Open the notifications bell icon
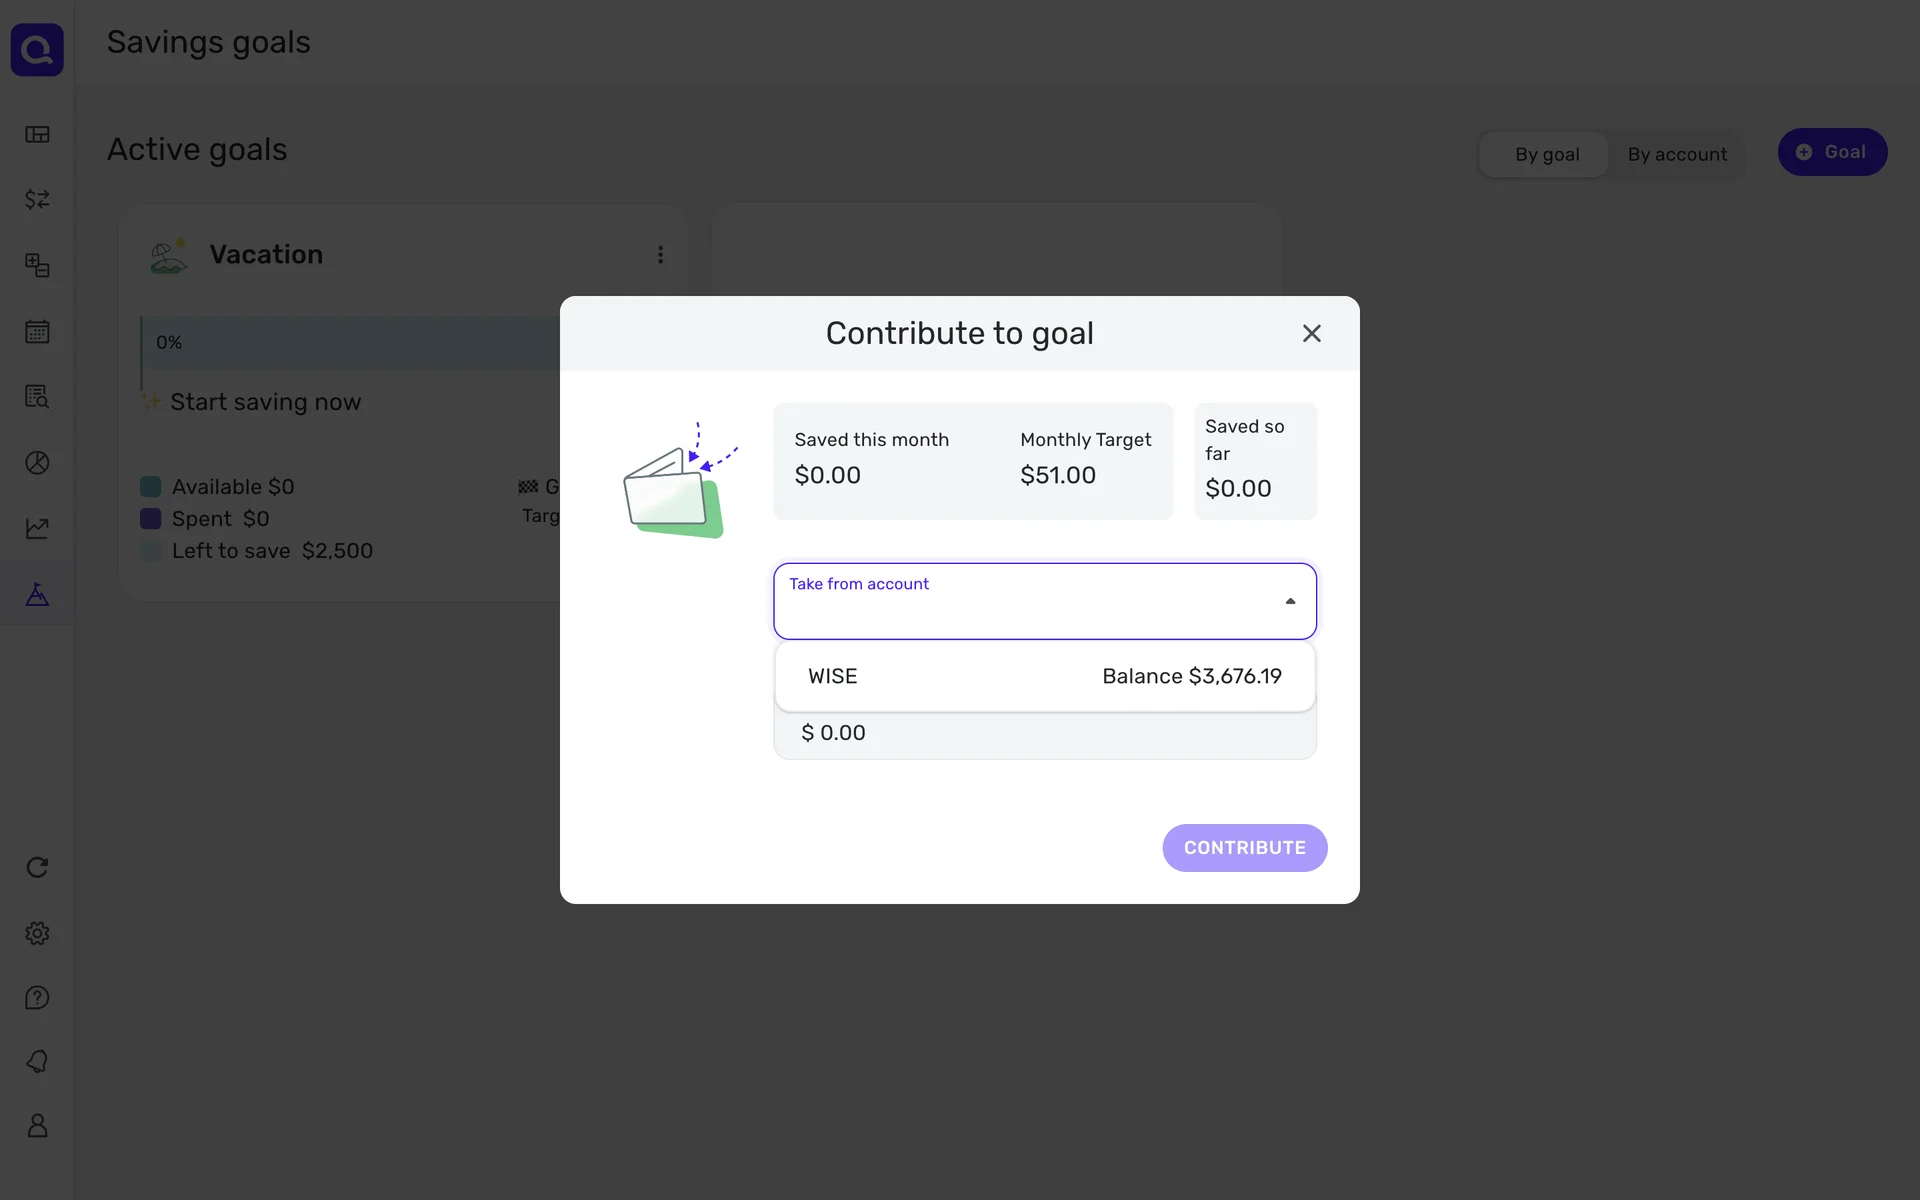This screenshot has width=1920, height=1200. pyautogui.click(x=37, y=1062)
